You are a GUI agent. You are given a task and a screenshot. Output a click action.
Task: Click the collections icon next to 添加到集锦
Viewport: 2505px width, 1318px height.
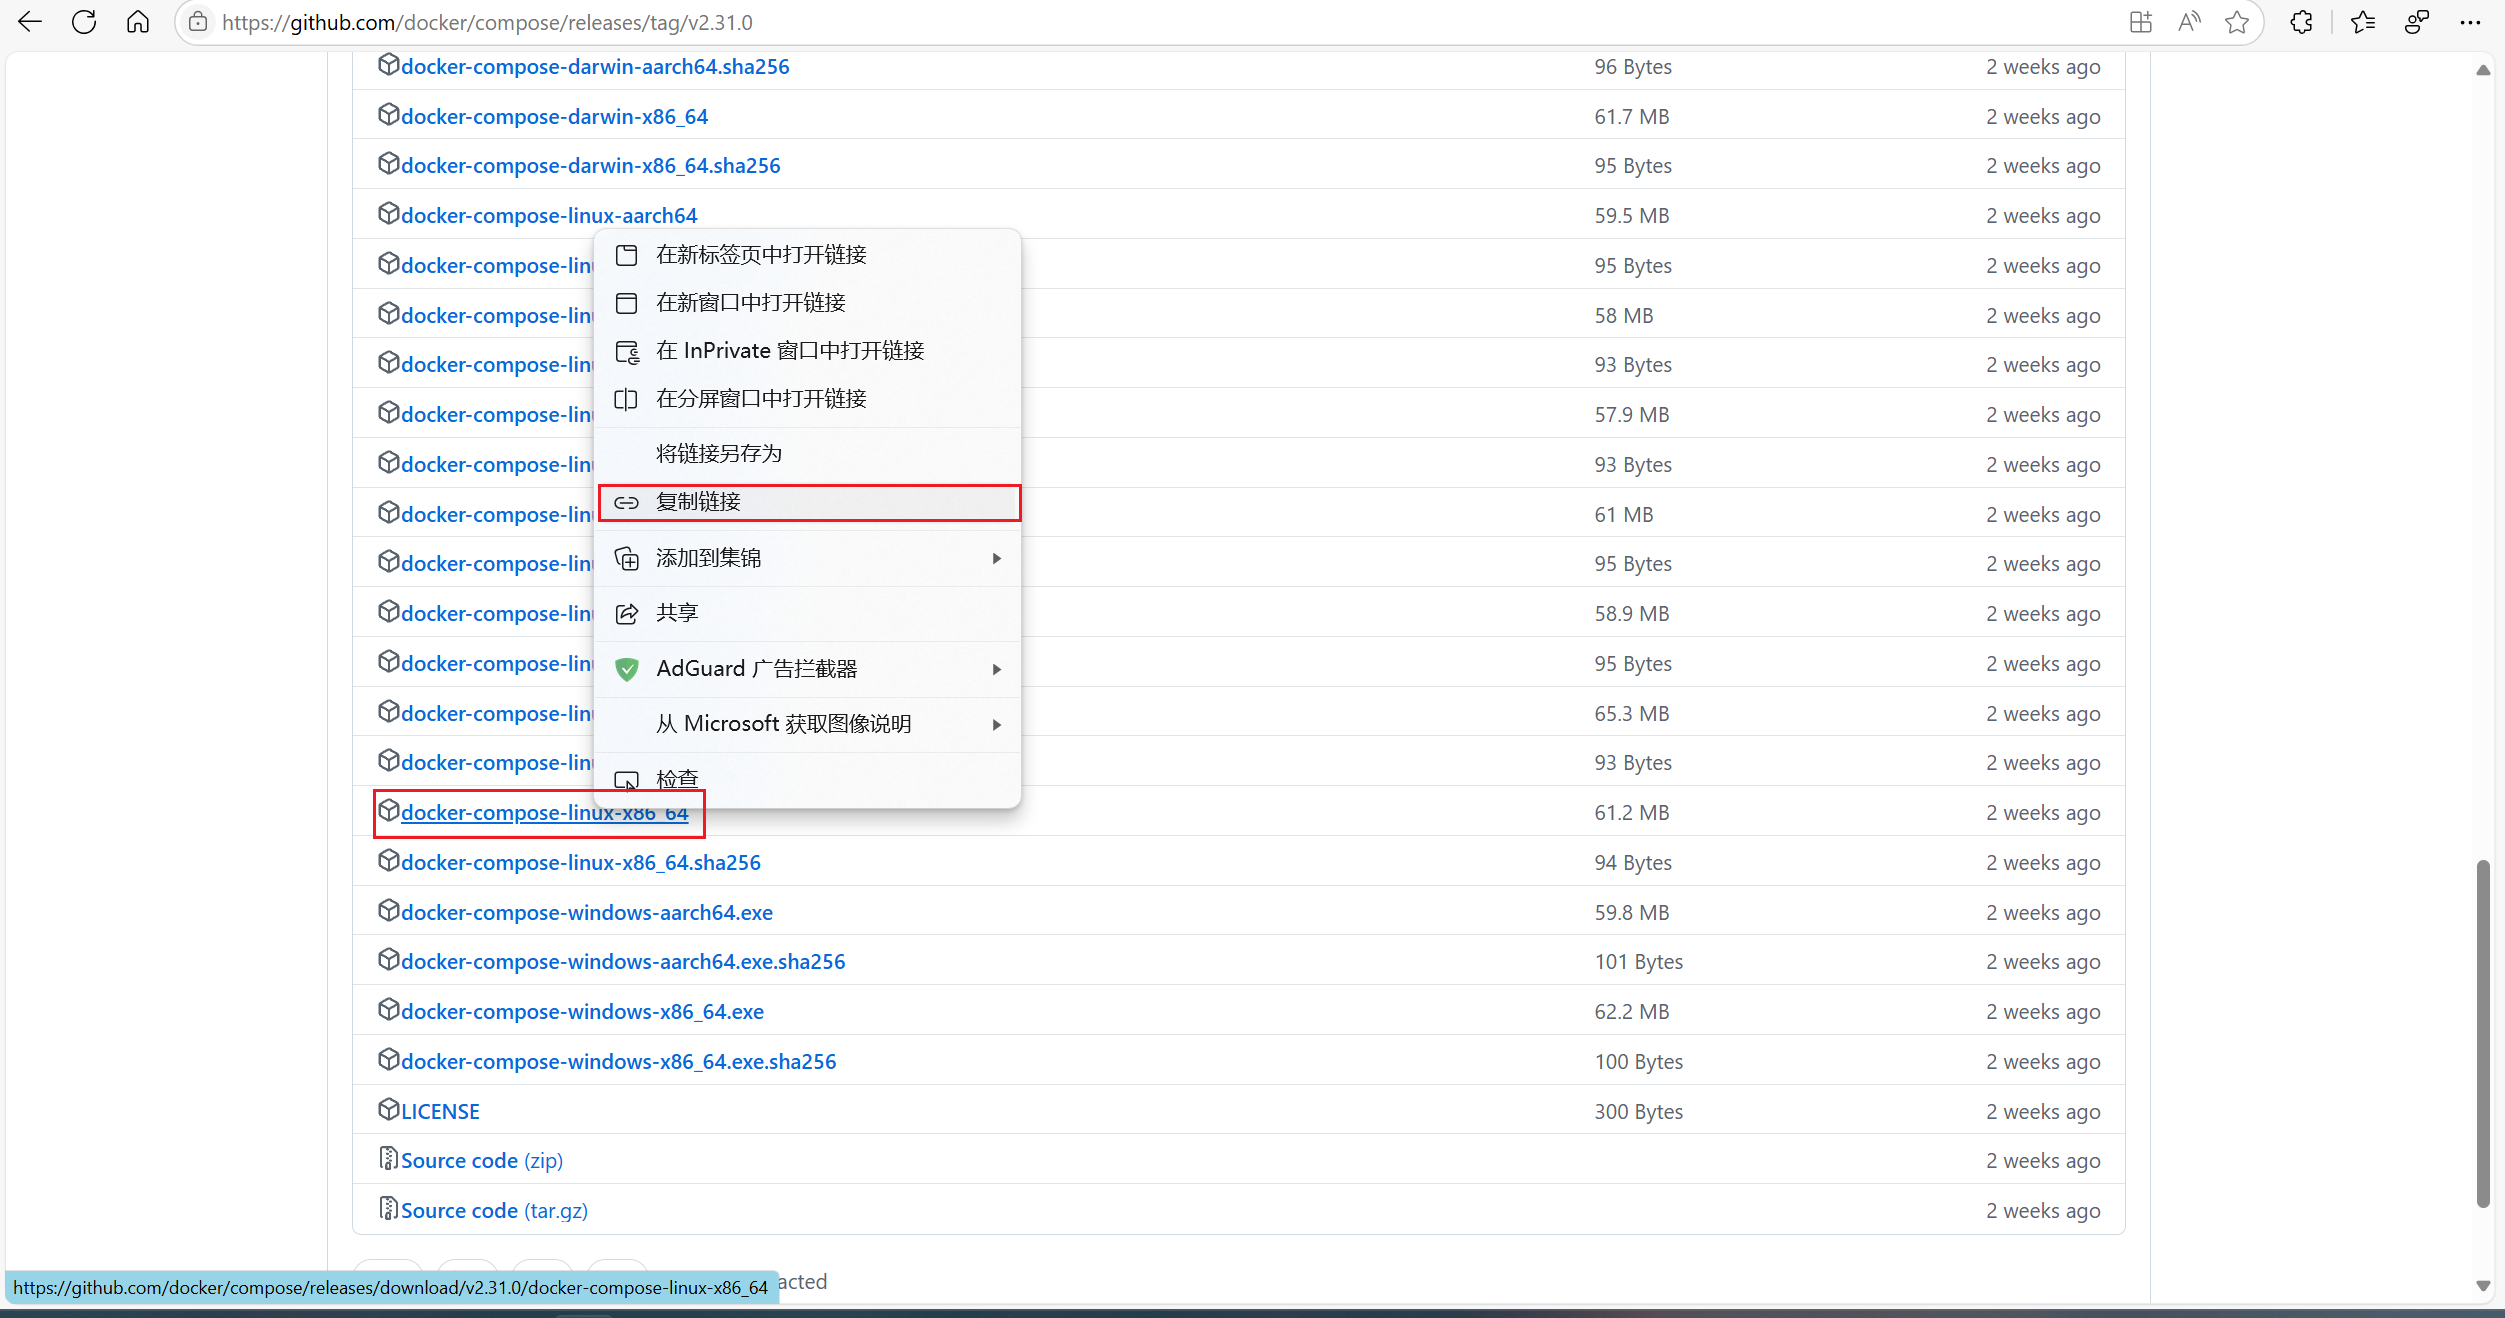(627, 558)
